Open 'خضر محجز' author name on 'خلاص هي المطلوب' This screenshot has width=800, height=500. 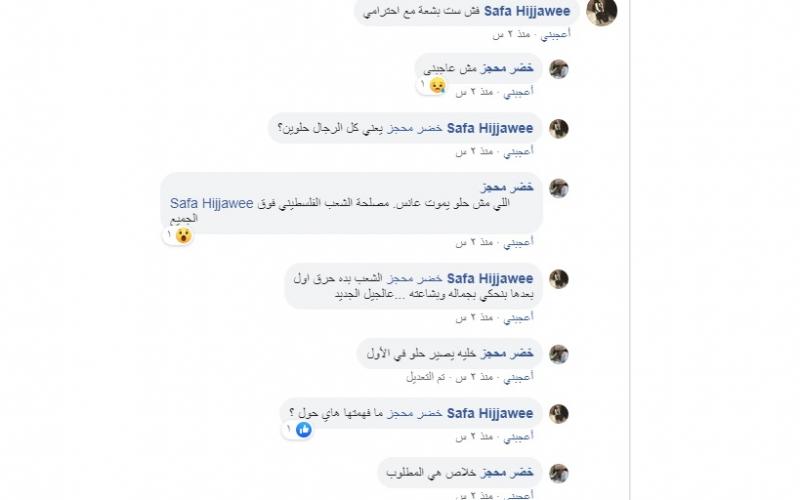507,473
